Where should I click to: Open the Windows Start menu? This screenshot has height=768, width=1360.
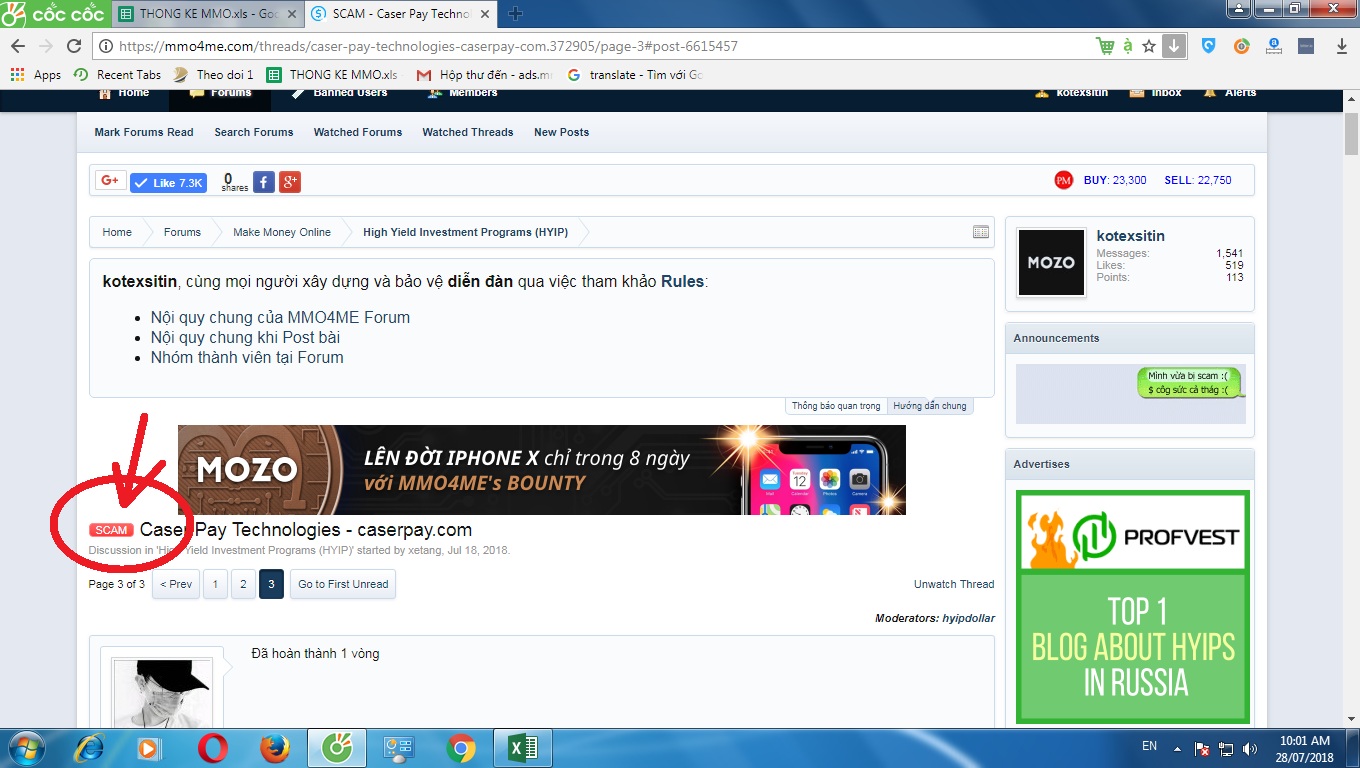(x=27, y=747)
